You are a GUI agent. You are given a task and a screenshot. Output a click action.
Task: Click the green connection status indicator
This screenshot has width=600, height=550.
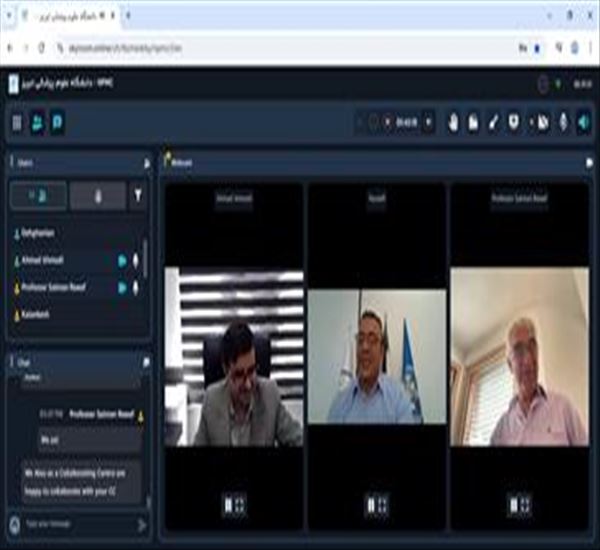[x=558, y=84]
